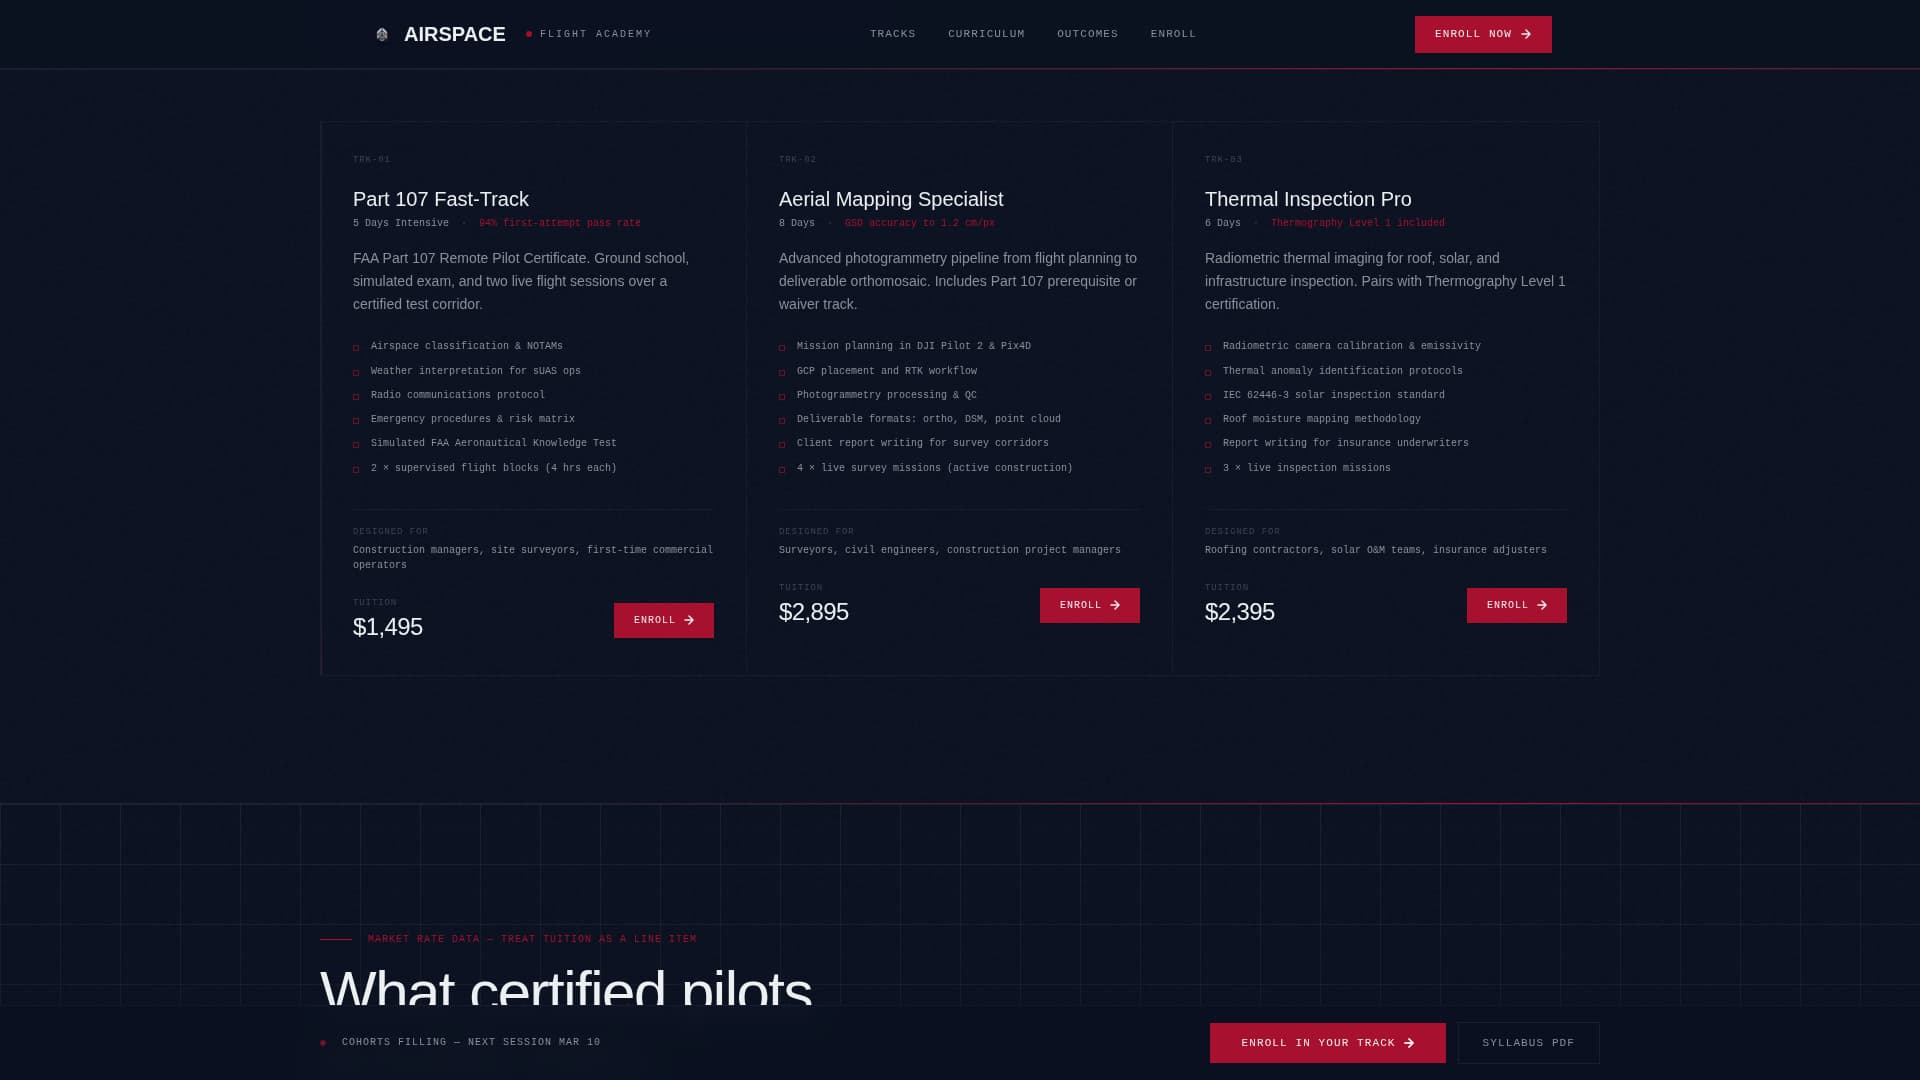This screenshot has width=1920, height=1080.
Task: Click the arrow in Aerial Mapping Specialist's ENROLL button
Action: (x=1115, y=605)
